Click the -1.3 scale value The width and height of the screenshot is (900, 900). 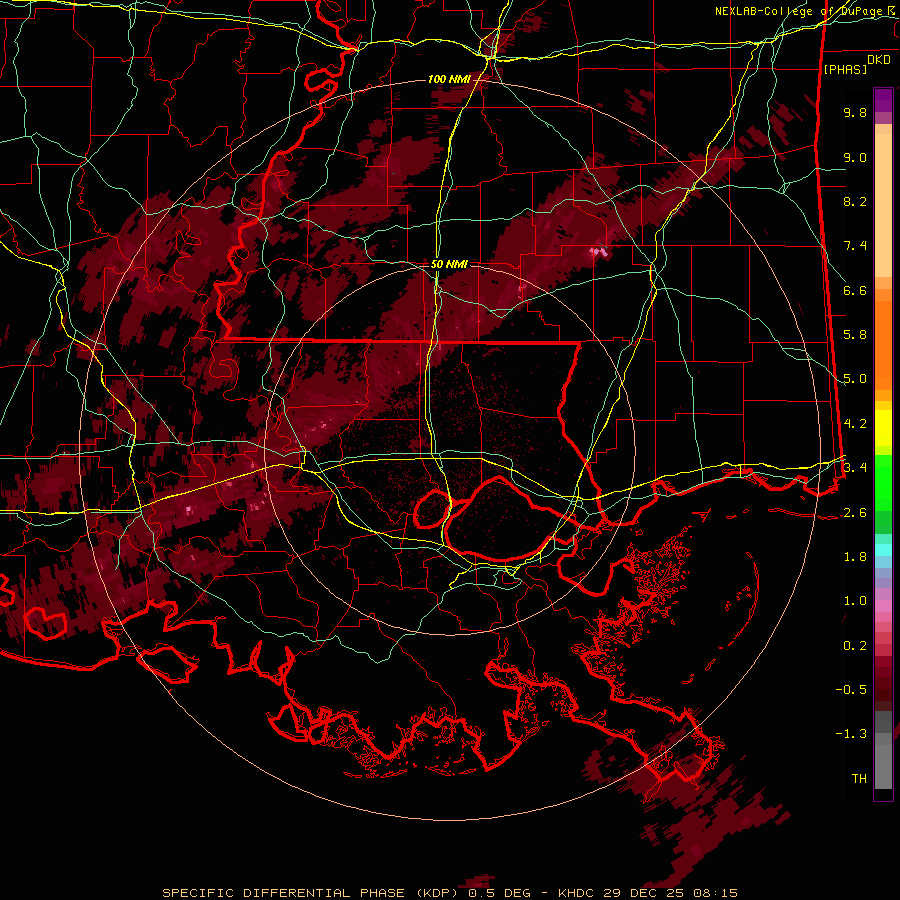pos(851,734)
